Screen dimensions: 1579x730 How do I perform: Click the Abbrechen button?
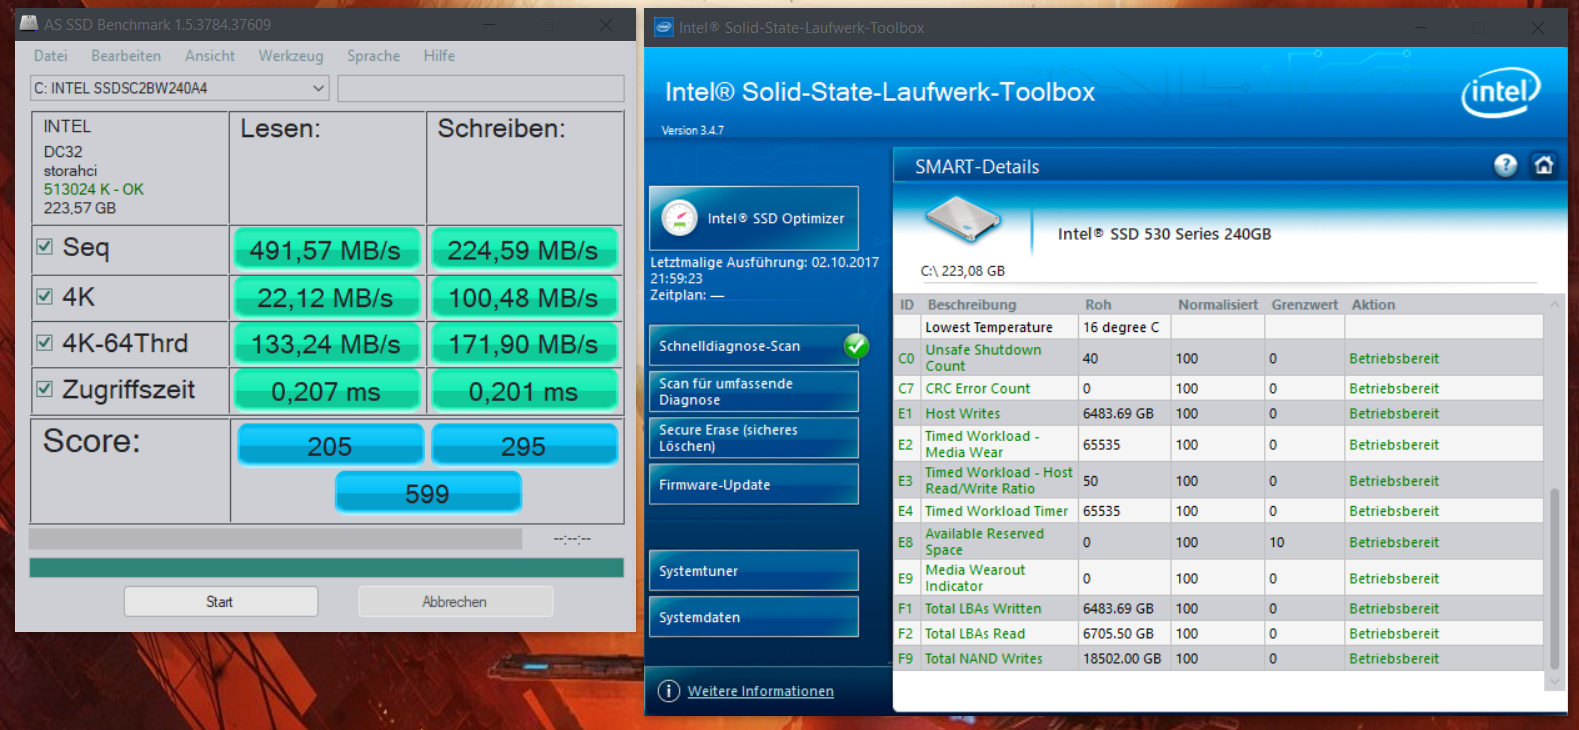[455, 601]
